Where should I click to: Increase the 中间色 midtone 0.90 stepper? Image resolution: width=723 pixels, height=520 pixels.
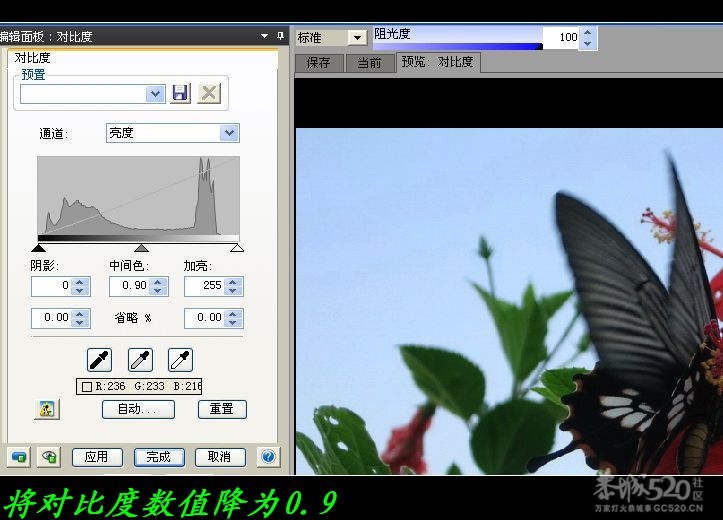(158, 282)
